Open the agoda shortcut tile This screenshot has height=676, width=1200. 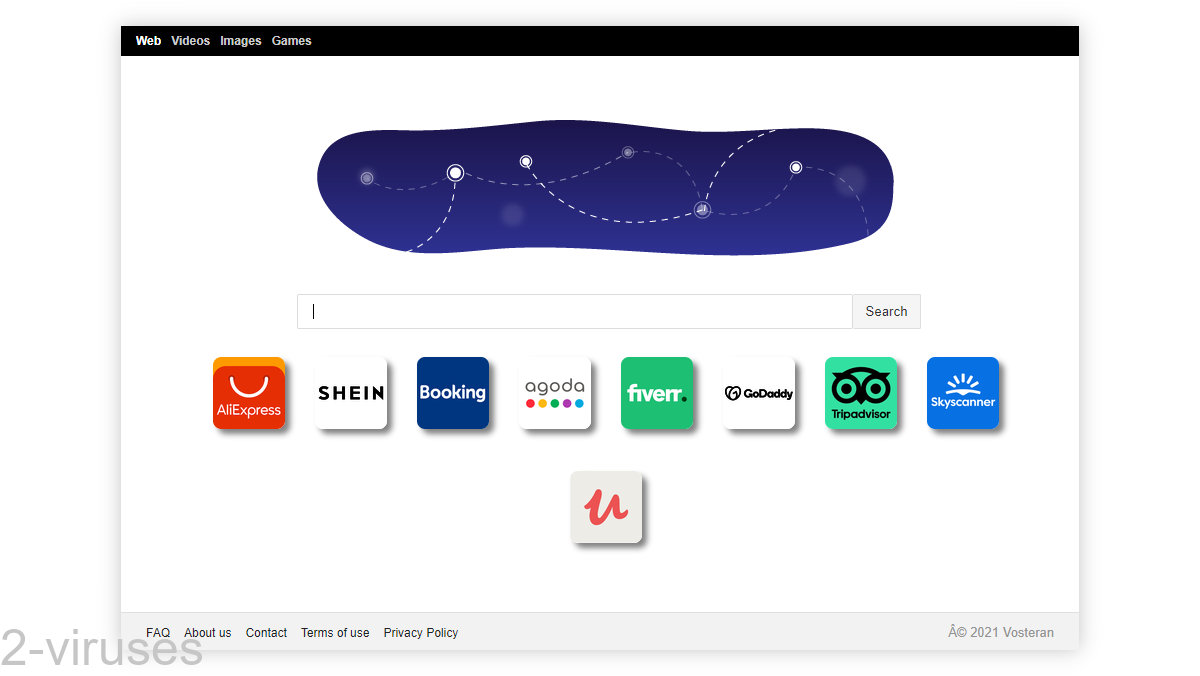[x=555, y=393]
